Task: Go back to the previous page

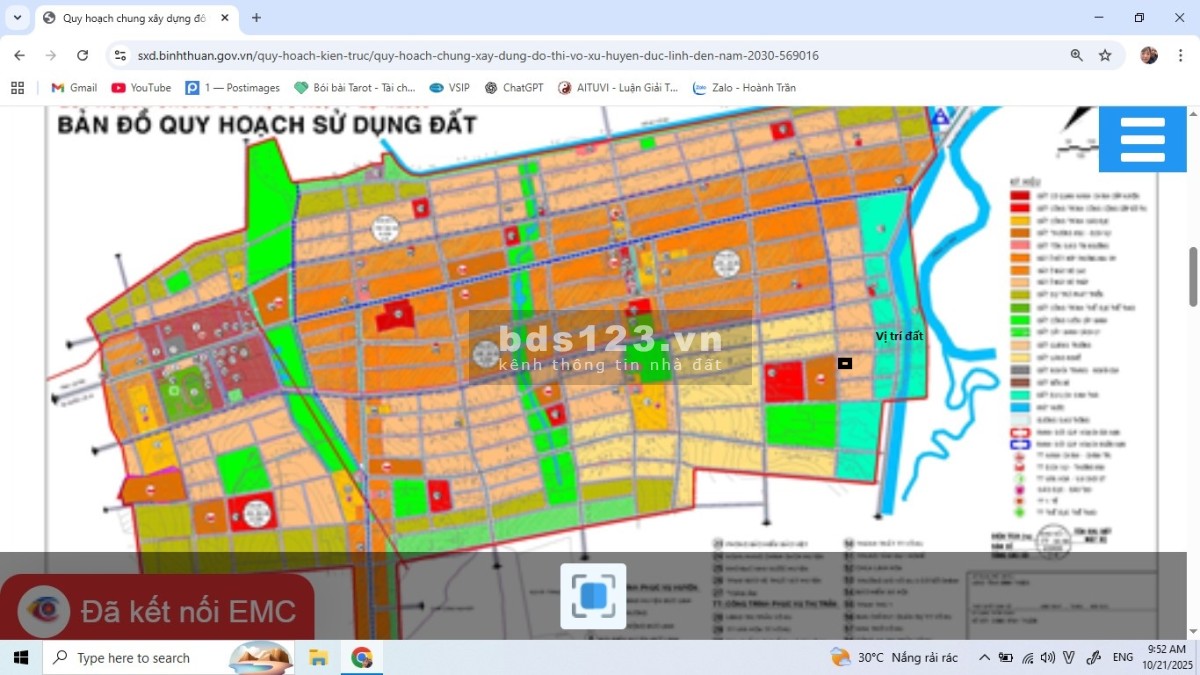Action: click(19, 55)
